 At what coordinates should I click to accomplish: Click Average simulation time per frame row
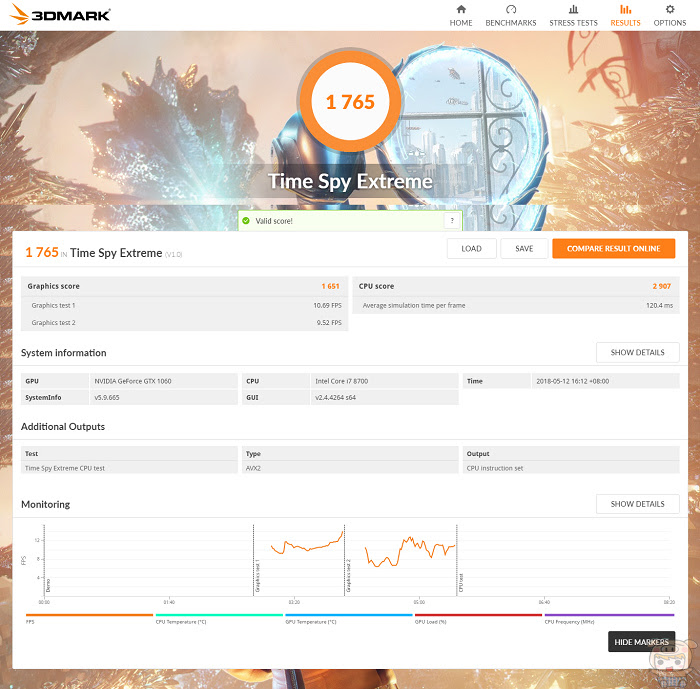pos(516,305)
